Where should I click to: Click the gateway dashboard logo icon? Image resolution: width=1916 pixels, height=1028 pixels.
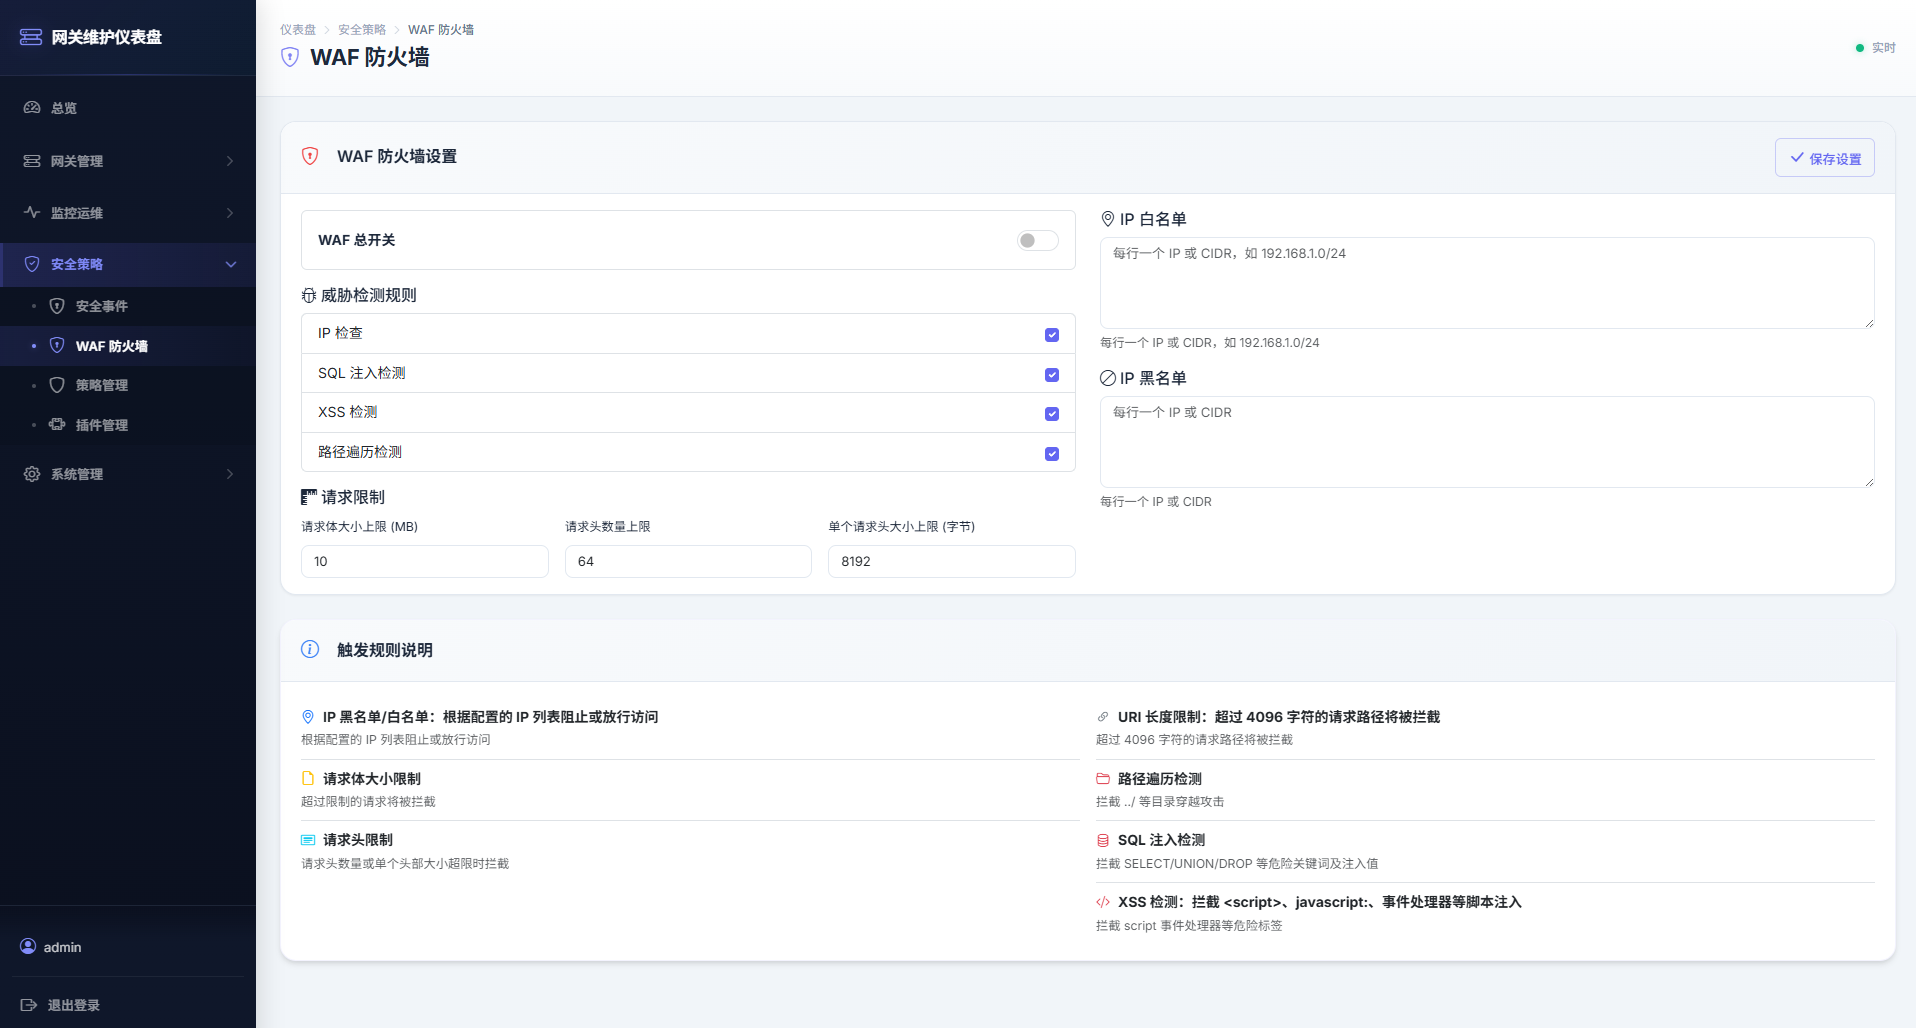pyautogui.click(x=31, y=37)
